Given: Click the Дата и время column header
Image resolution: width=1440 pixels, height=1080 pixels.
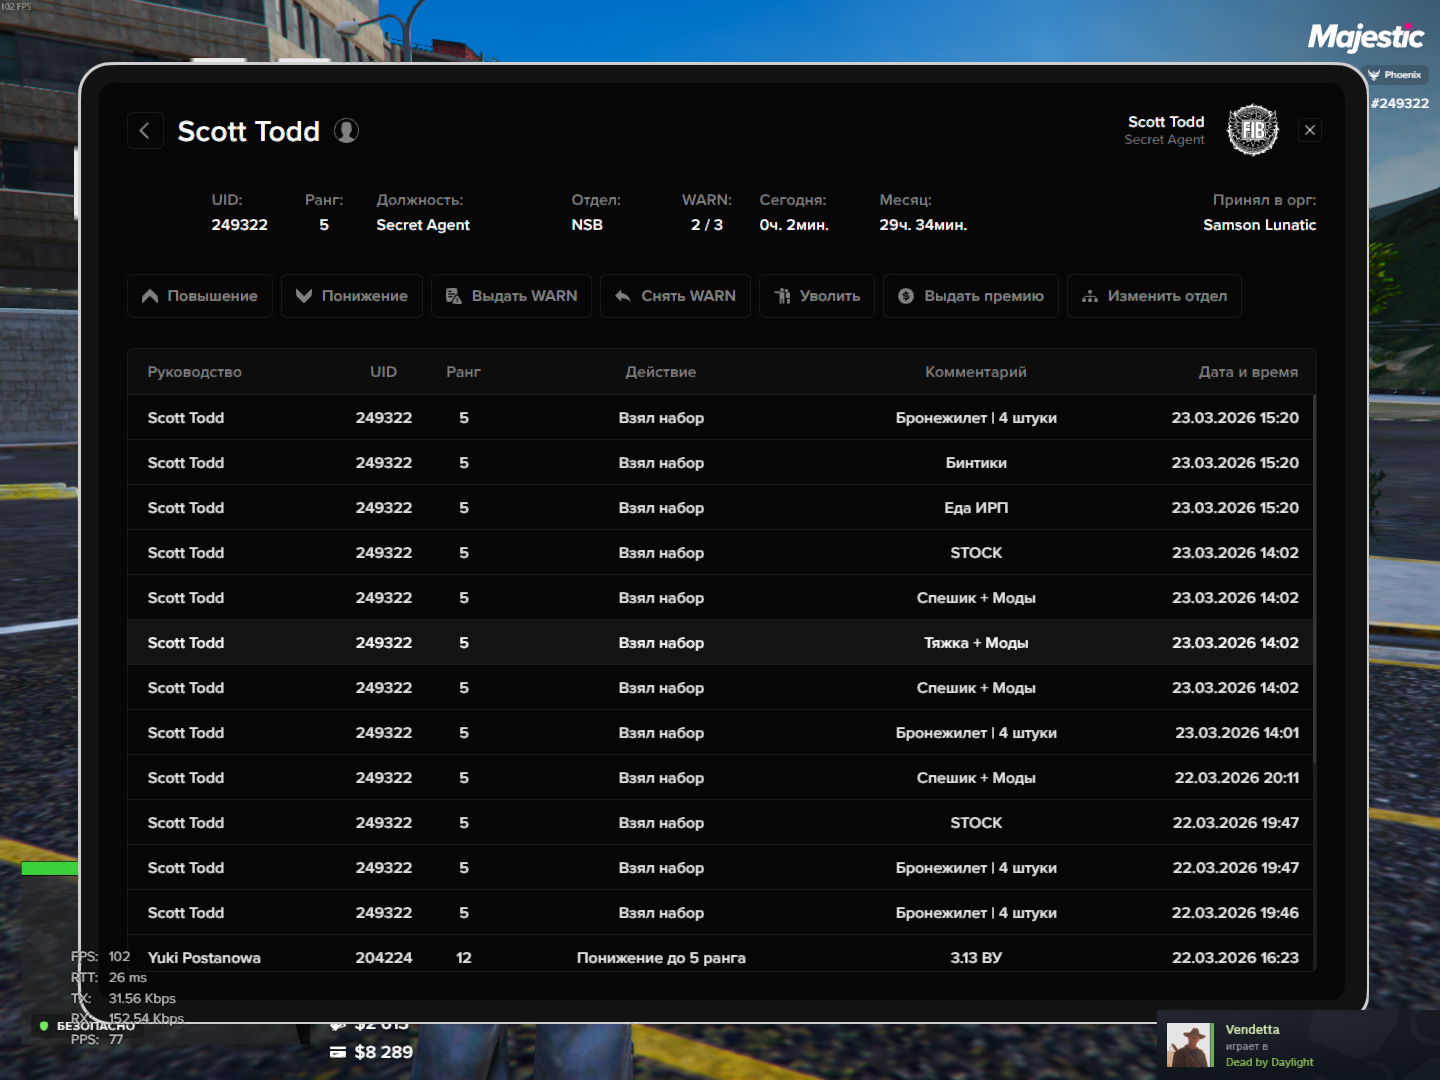Looking at the screenshot, I should (x=1248, y=372).
